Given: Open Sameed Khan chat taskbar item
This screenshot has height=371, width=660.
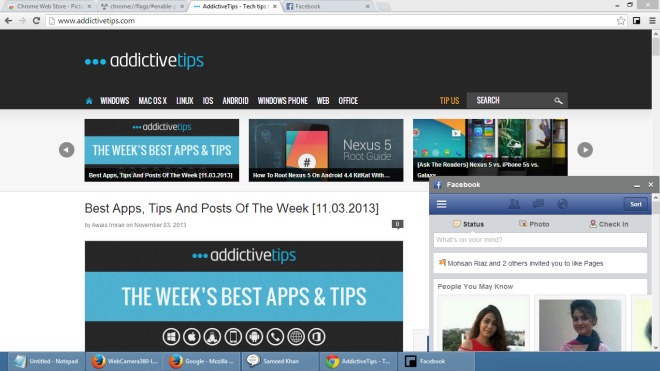Looking at the screenshot, I should pos(280,361).
